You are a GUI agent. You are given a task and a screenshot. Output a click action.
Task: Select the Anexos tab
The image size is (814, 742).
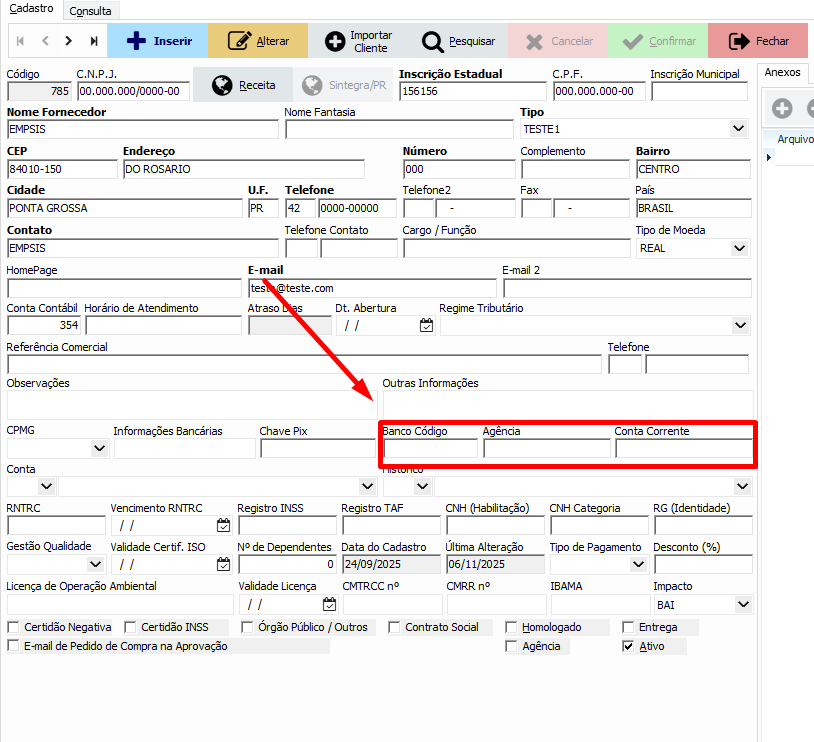tap(782, 72)
